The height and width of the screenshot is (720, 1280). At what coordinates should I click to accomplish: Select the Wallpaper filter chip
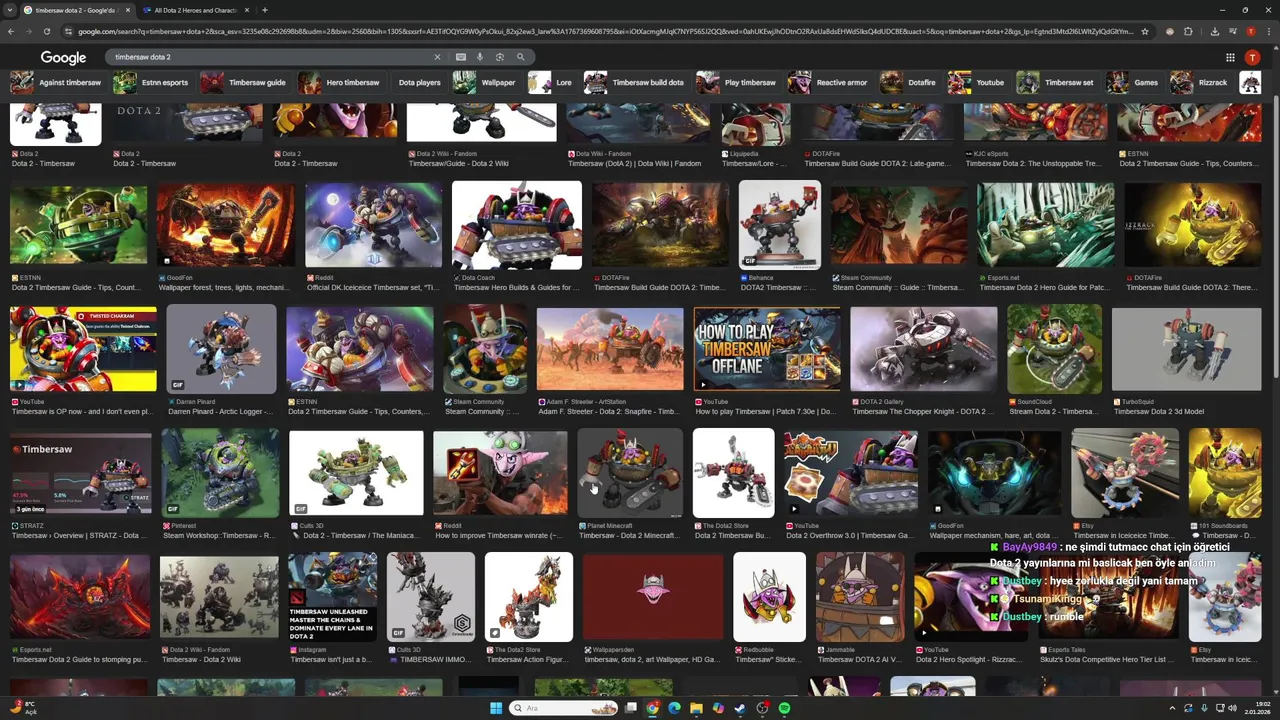tap(486, 82)
